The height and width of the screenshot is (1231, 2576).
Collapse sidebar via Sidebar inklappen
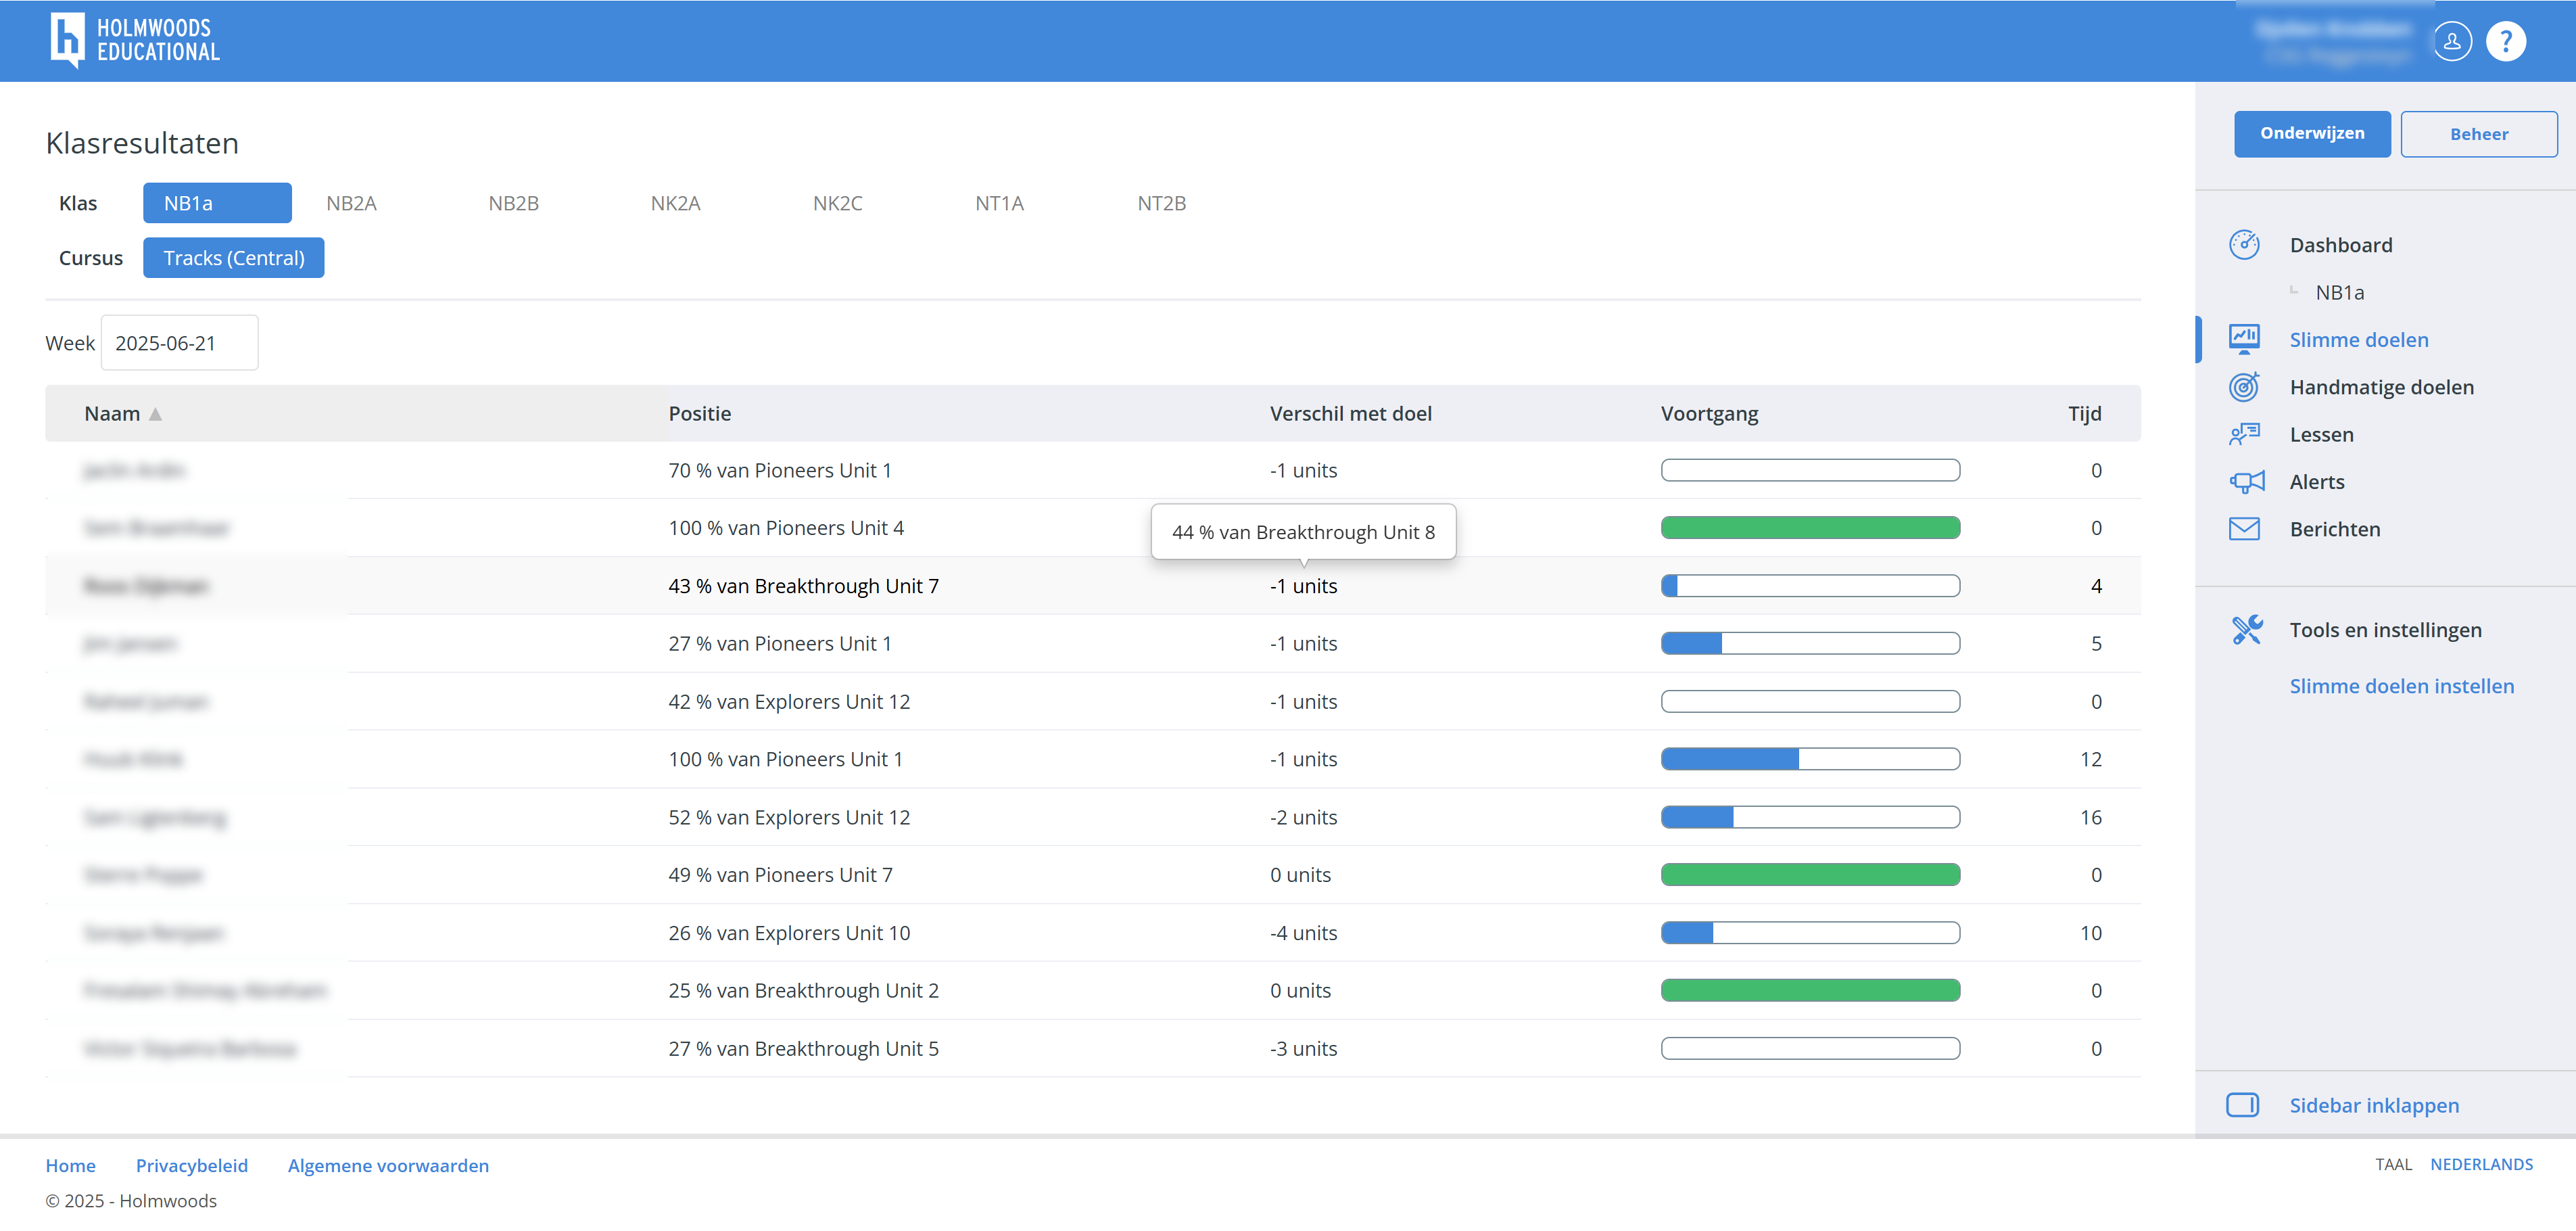point(2373,1105)
